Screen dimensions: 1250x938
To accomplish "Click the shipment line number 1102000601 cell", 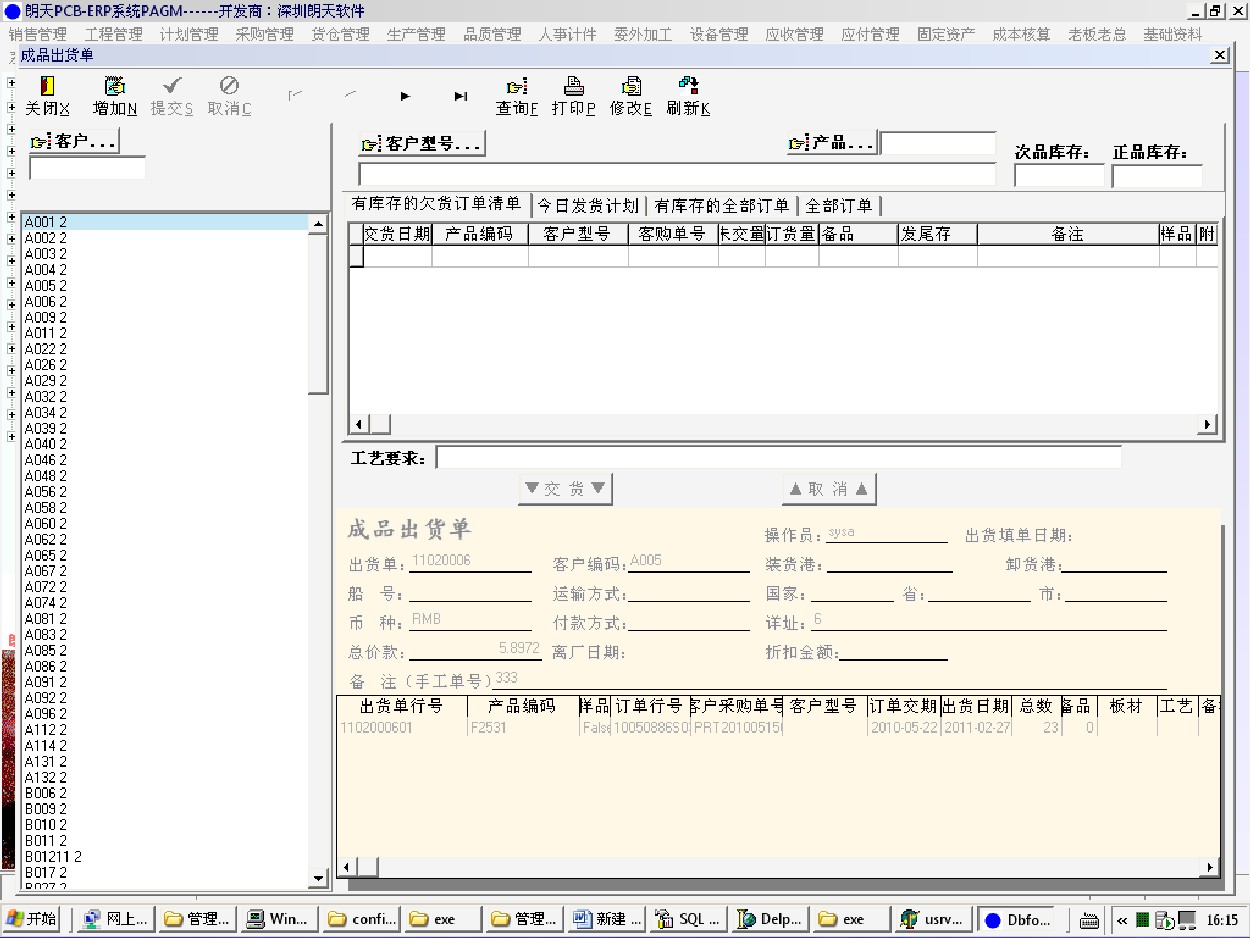I will [402, 728].
